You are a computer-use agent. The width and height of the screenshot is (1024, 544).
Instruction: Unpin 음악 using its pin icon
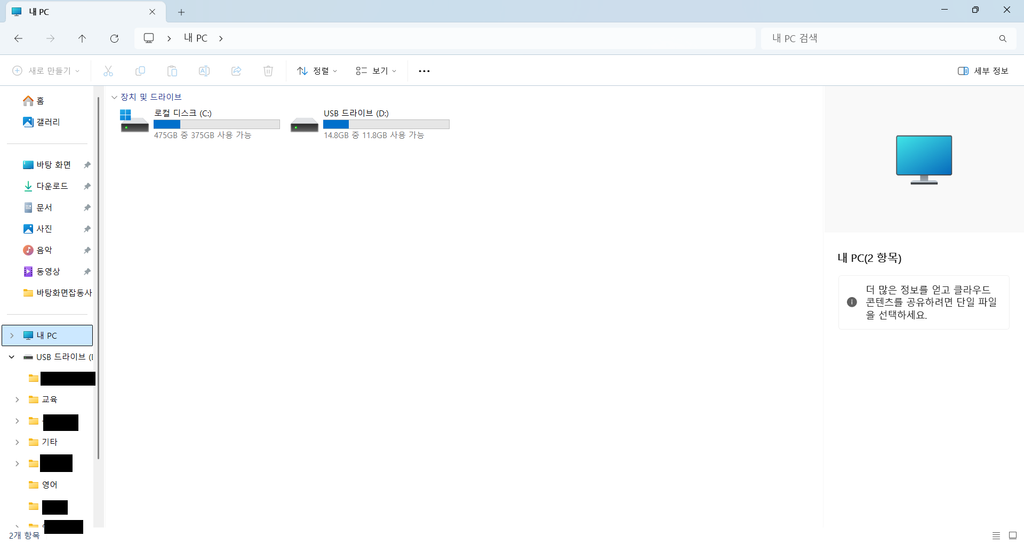[x=87, y=250]
